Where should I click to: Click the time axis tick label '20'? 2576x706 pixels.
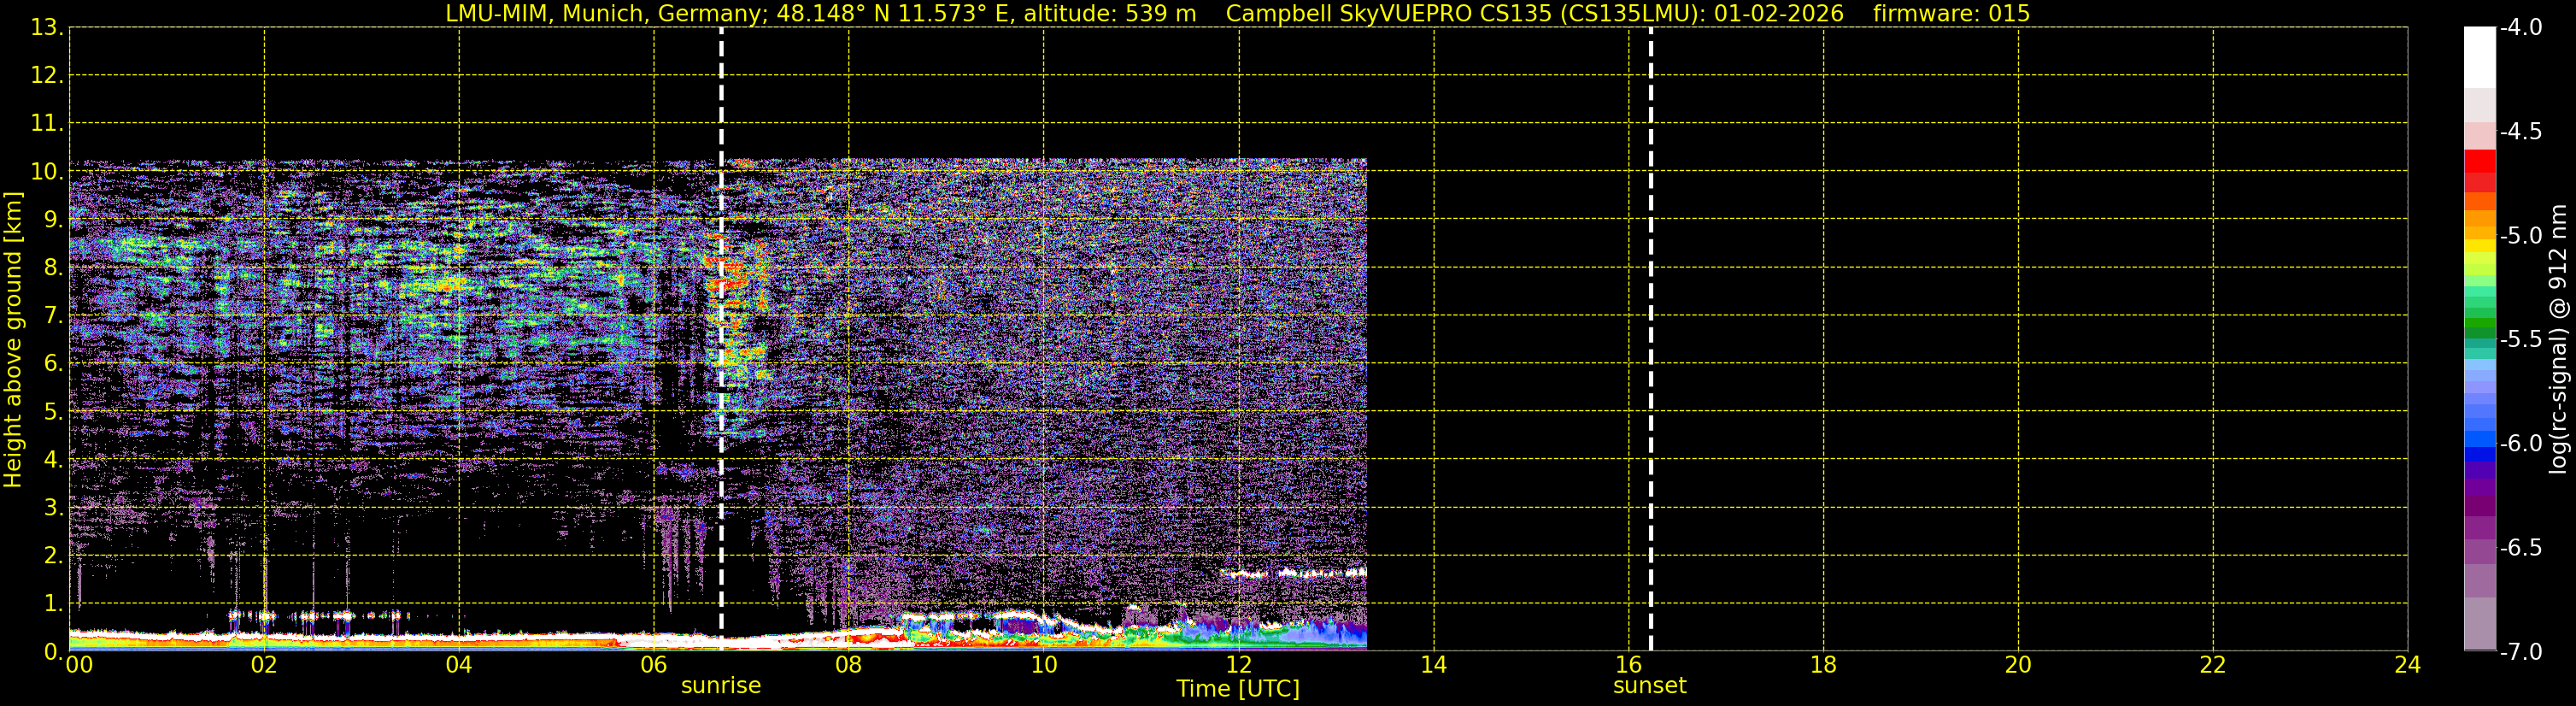2018,665
